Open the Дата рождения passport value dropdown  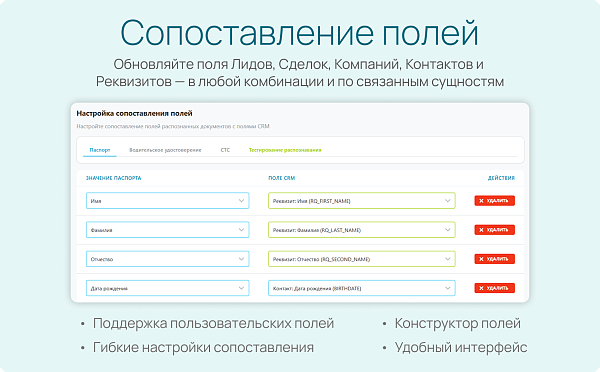[168, 288]
